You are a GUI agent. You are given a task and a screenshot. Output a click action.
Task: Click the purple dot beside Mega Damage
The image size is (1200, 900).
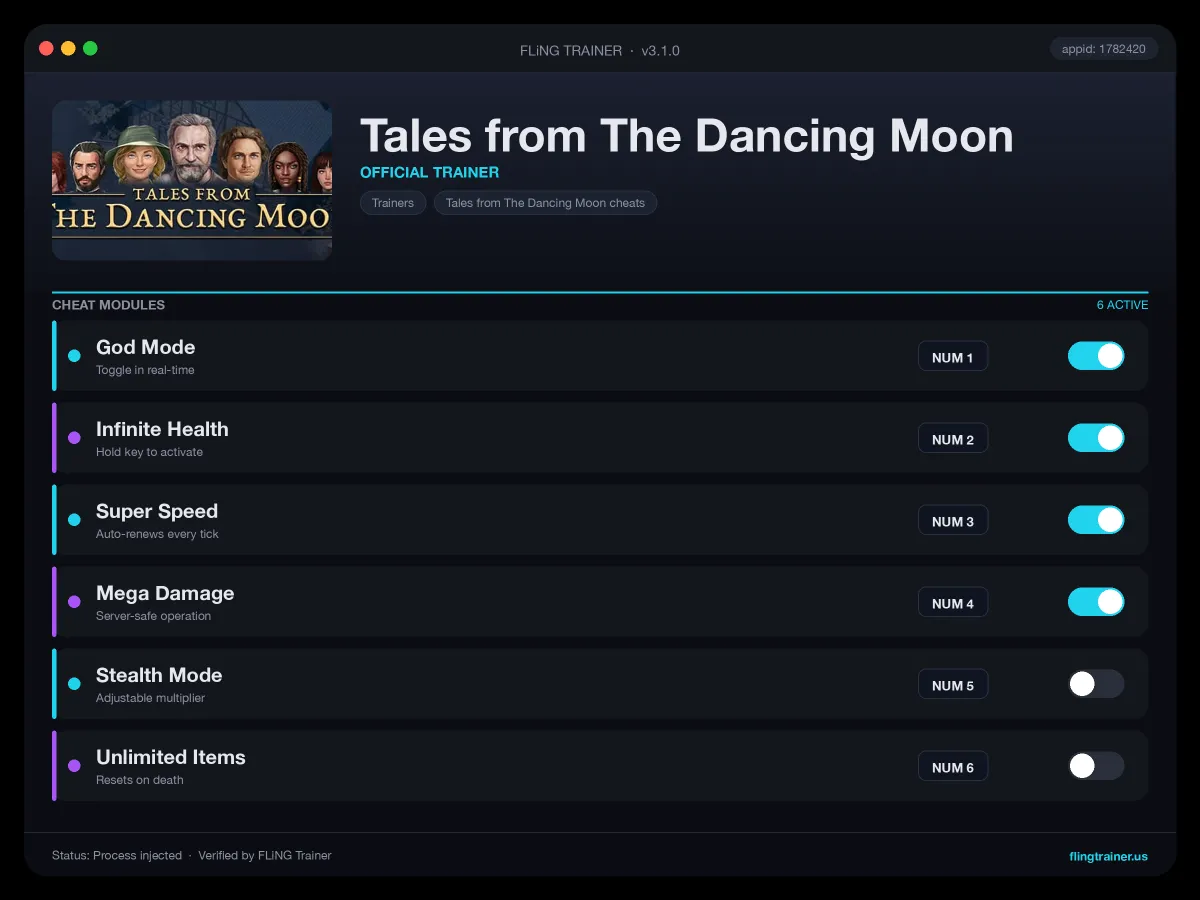(74, 602)
